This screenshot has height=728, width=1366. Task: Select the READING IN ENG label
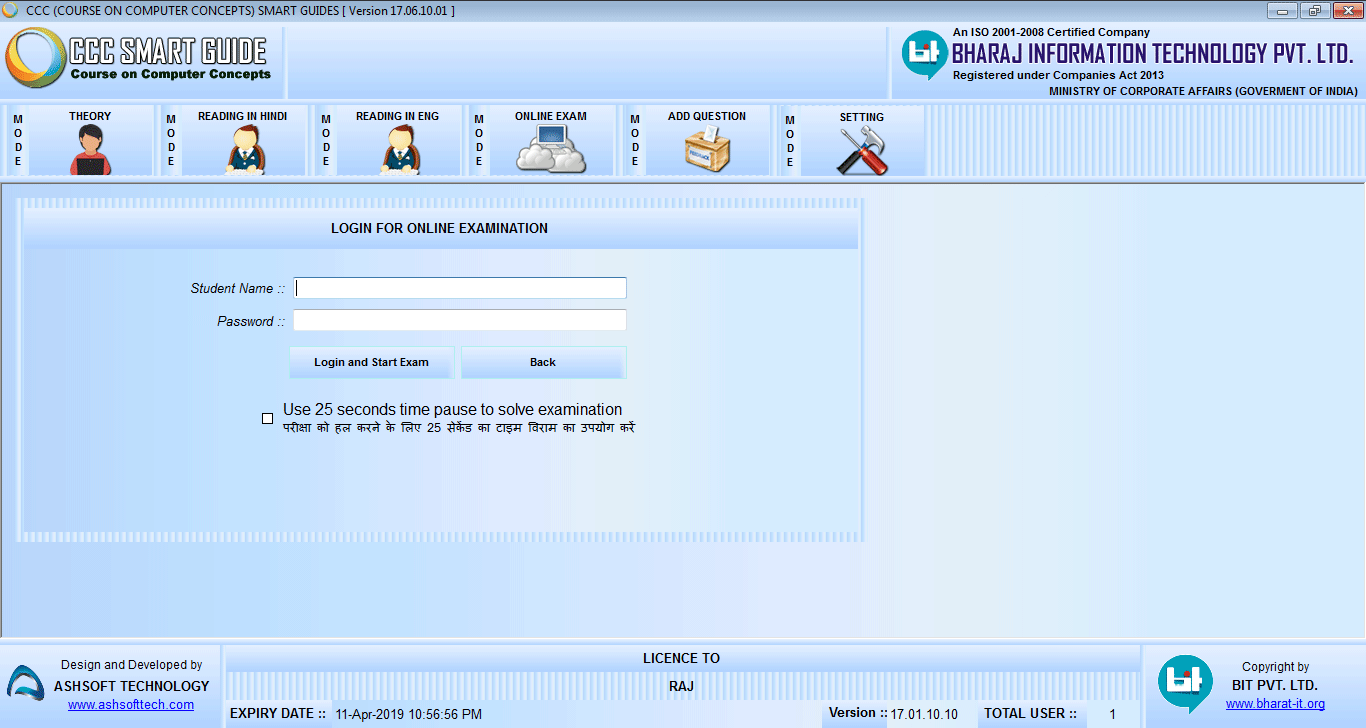(397, 116)
